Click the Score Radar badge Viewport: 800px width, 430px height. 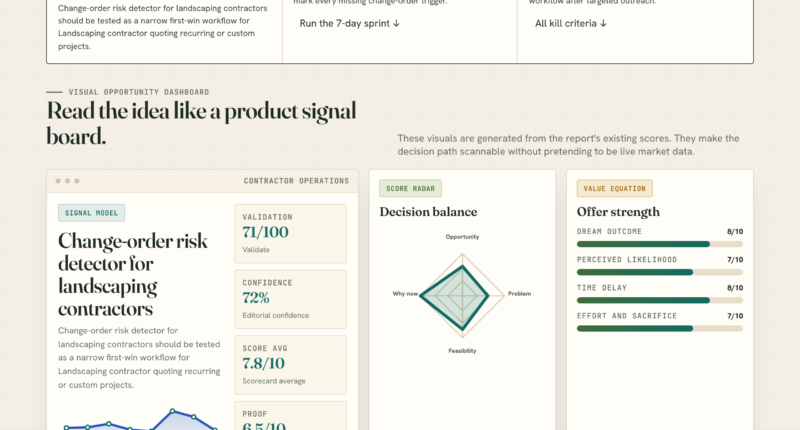410,188
